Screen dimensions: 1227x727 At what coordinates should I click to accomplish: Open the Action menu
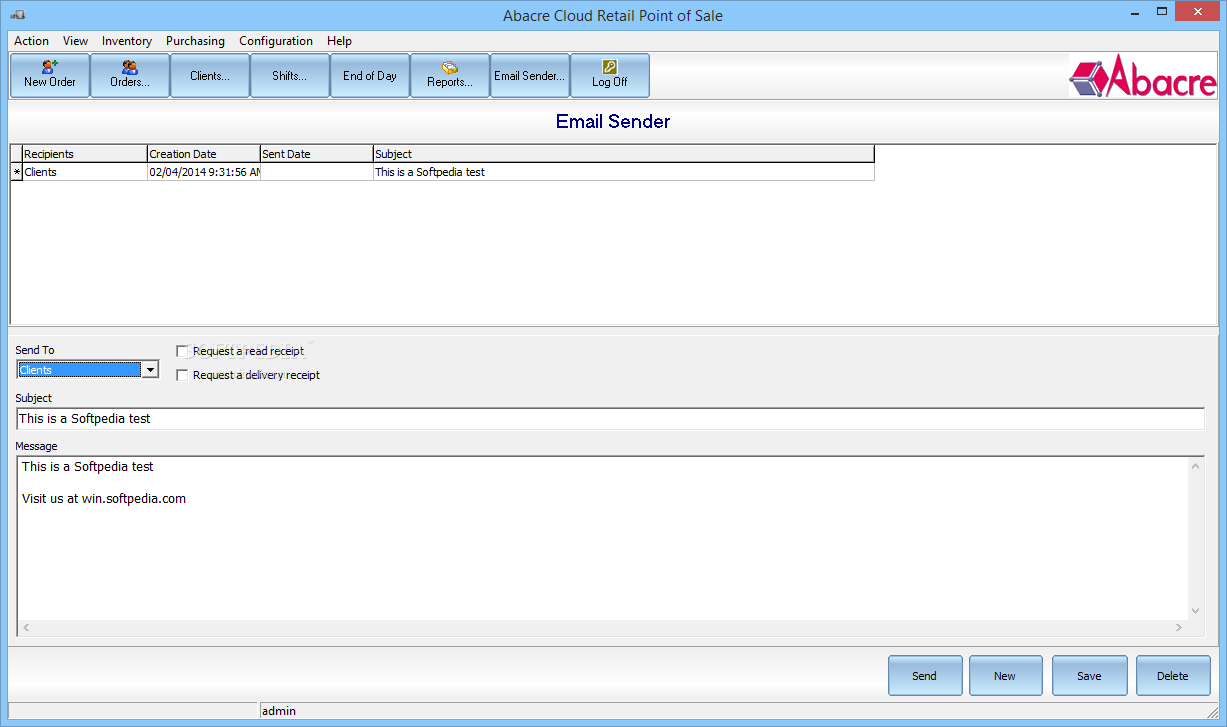click(31, 41)
